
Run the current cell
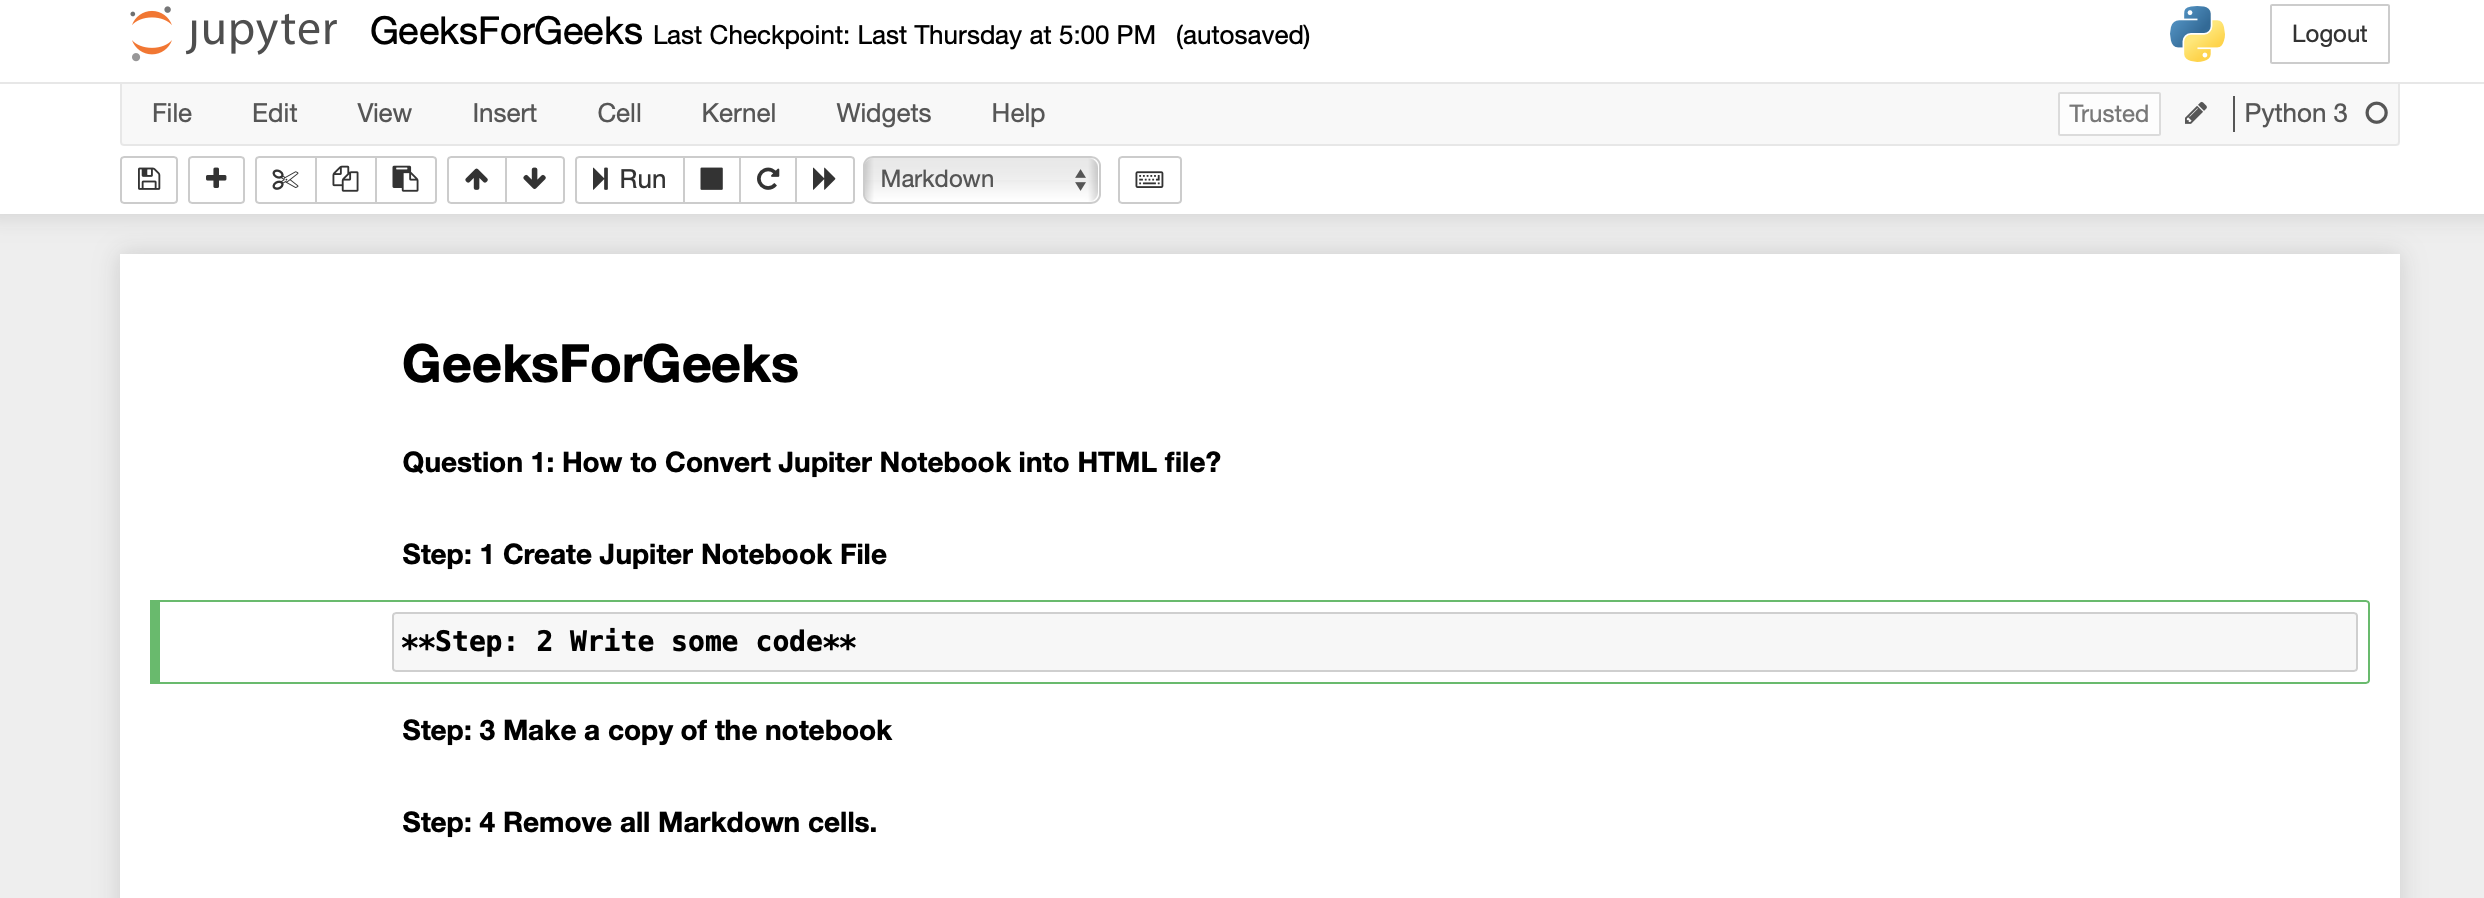point(629,180)
